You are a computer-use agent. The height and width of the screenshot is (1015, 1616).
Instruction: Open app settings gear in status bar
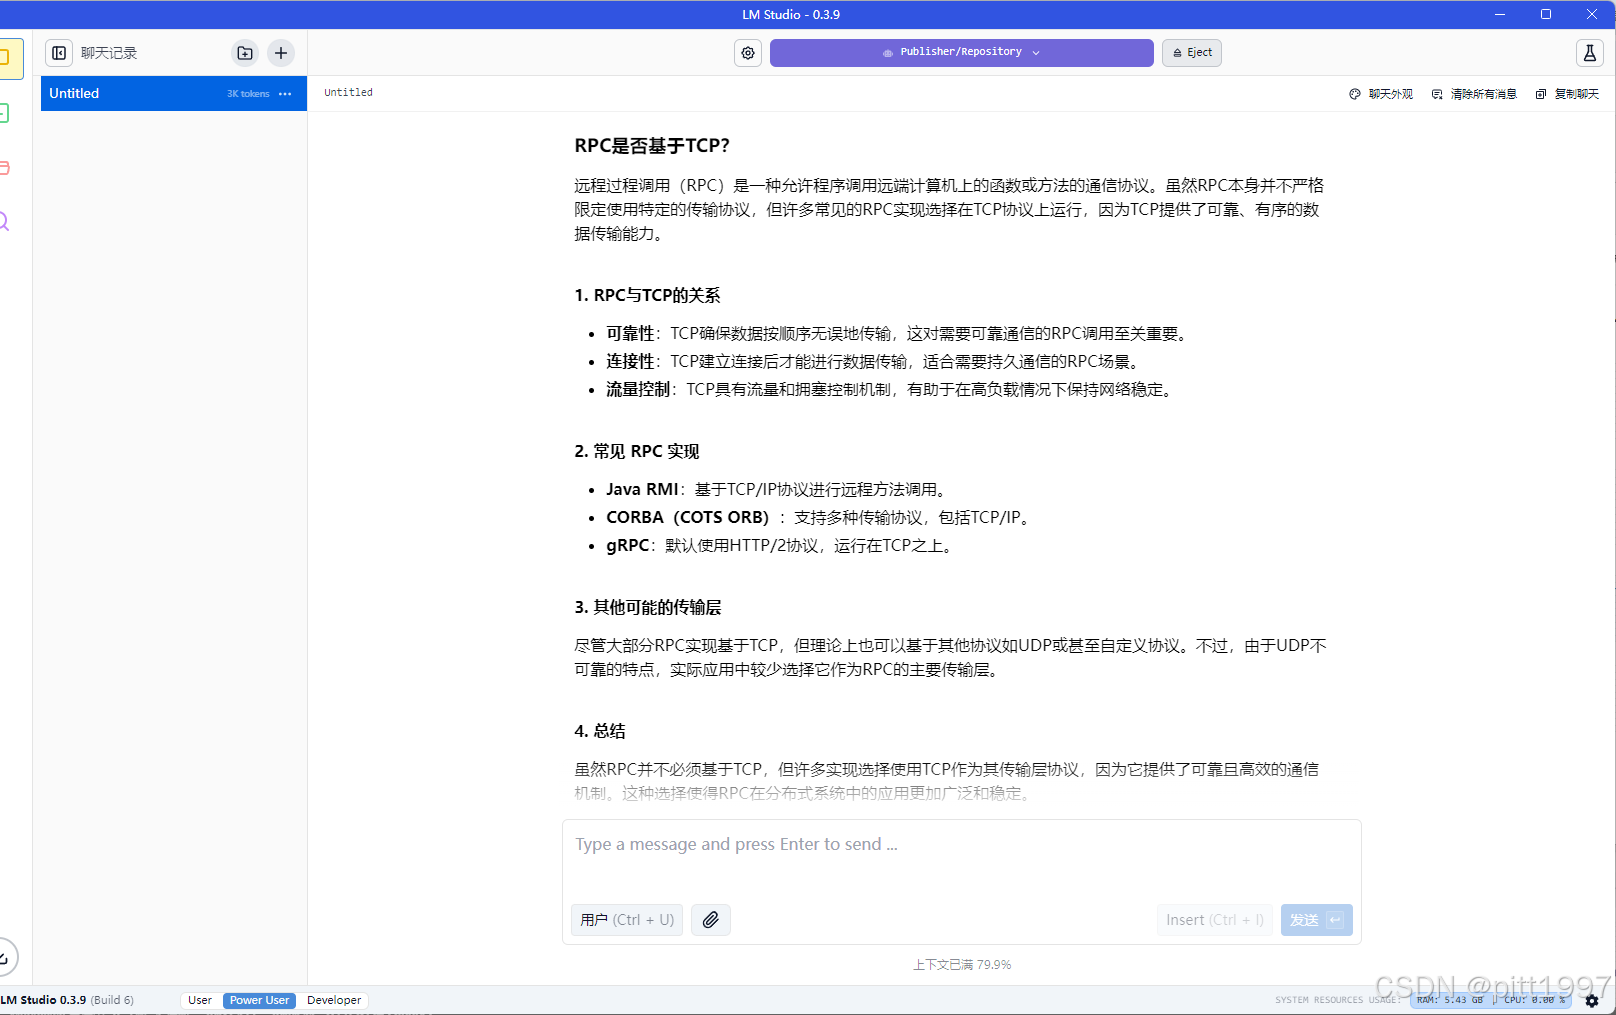pos(1592,1000)
